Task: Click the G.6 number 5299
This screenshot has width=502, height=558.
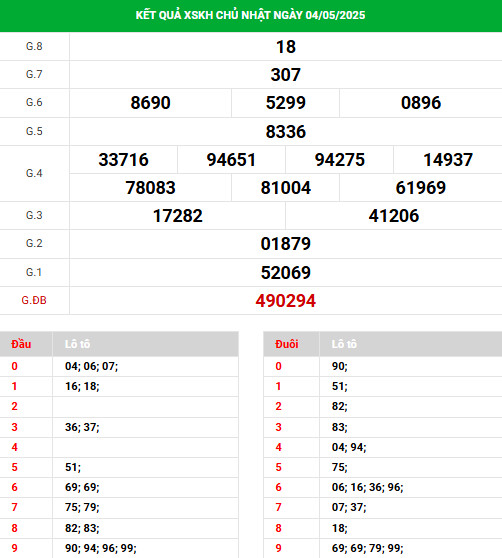Action: (286, 103)
